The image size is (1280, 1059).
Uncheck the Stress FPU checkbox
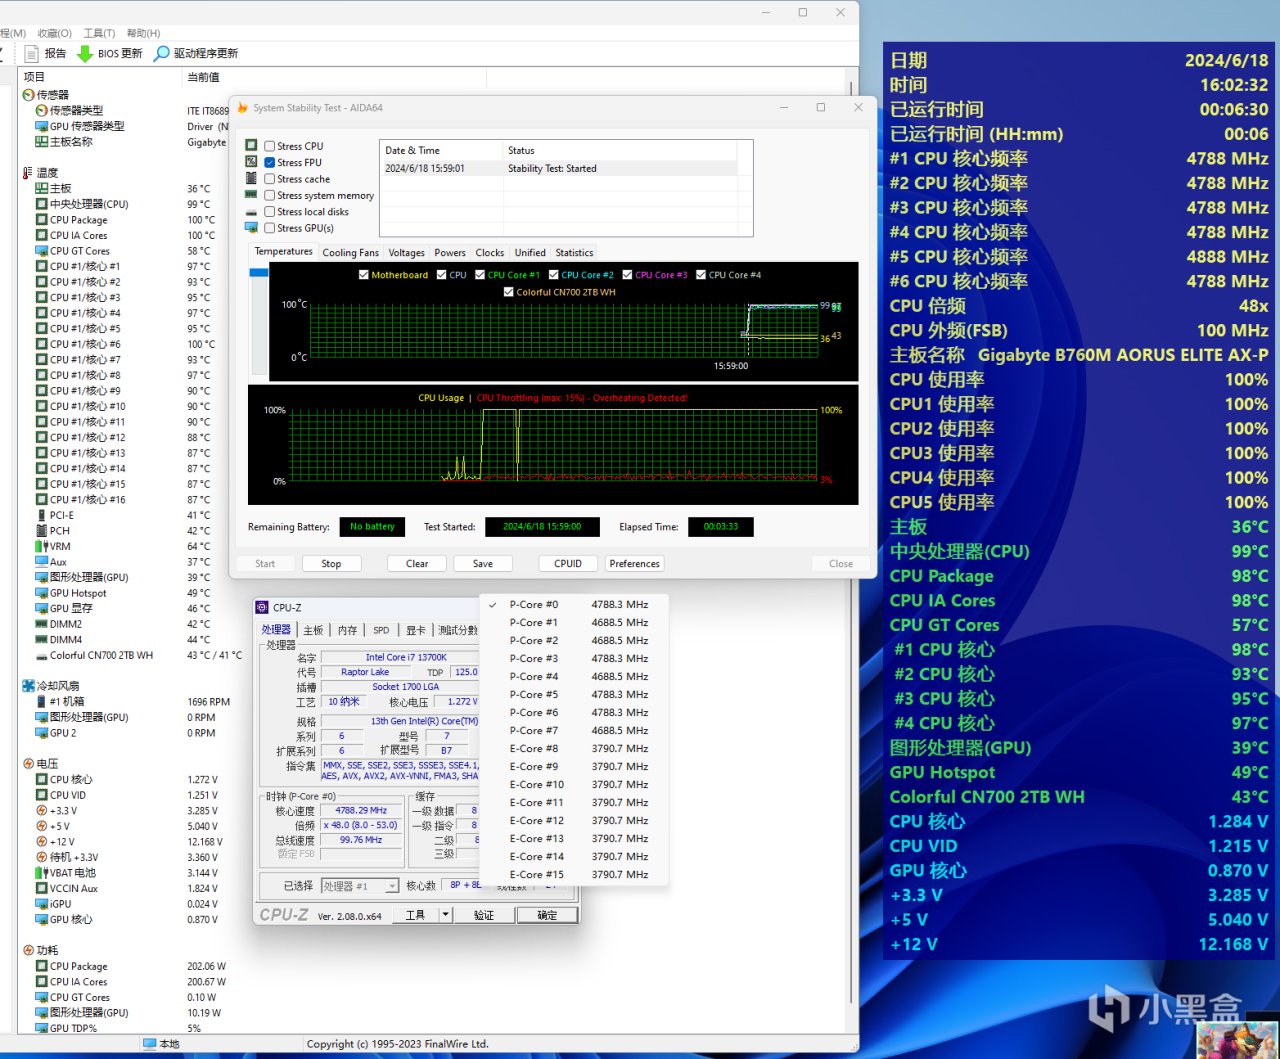(269, 162)
